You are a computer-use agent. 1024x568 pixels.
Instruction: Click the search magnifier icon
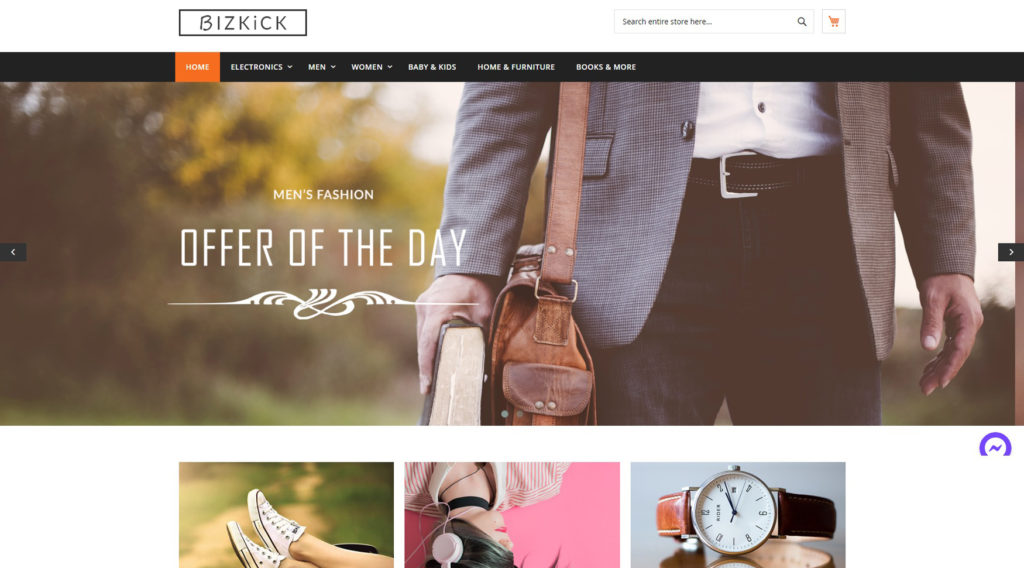tap(801, 22)
